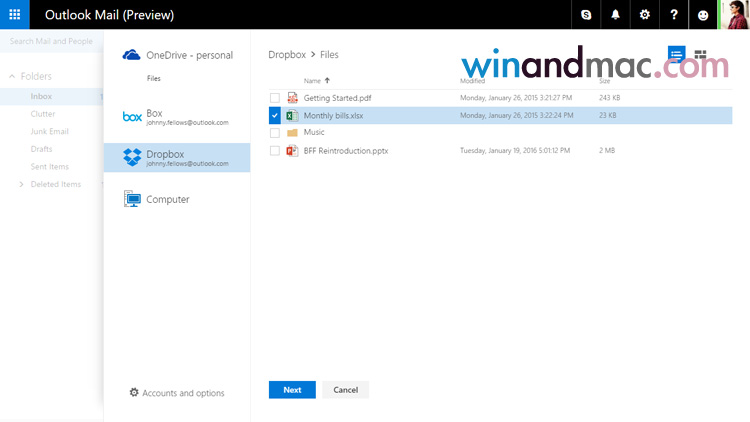Collapse the Folders section chevron
This screenshot has height=422, width=750.
coord(11,76)
